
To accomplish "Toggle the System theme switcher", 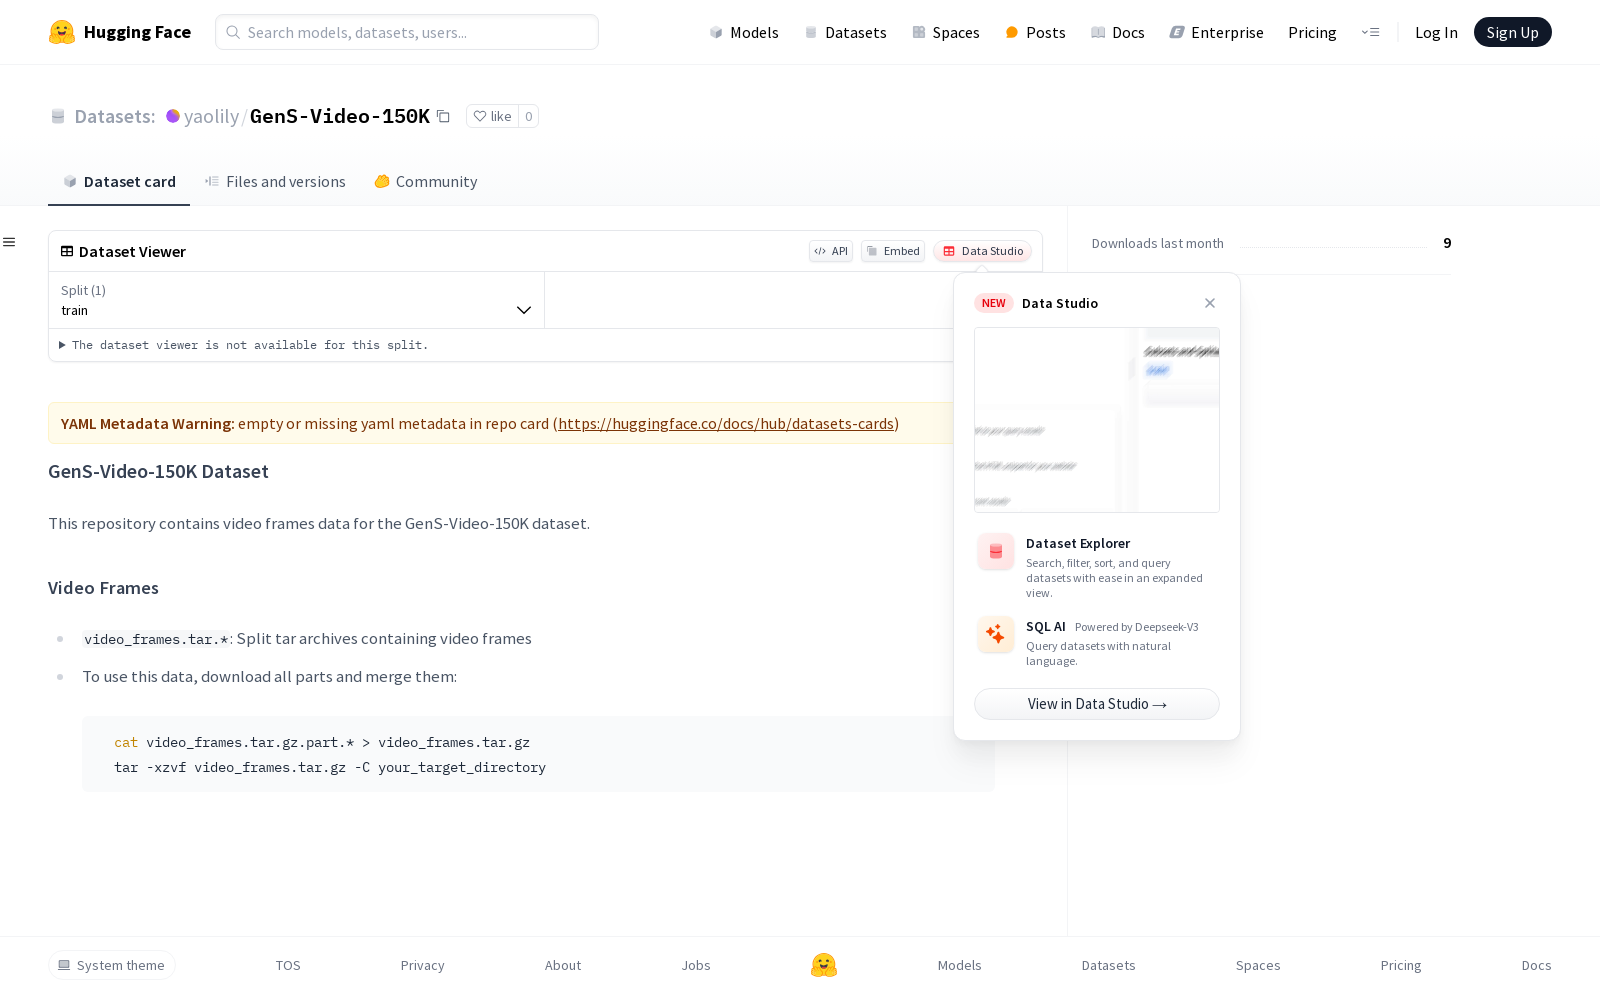I will pyautogui.click(x=112, y=965).
